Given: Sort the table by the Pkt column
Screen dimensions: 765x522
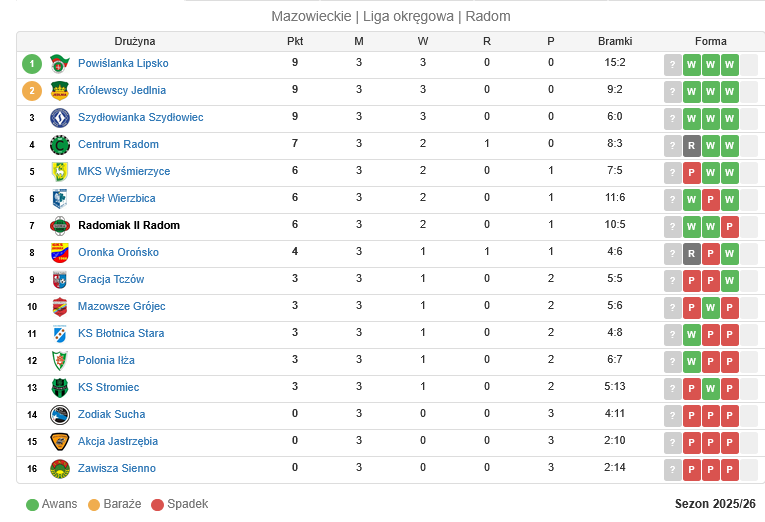Looking at the screenshot, I should click(295, 42).
